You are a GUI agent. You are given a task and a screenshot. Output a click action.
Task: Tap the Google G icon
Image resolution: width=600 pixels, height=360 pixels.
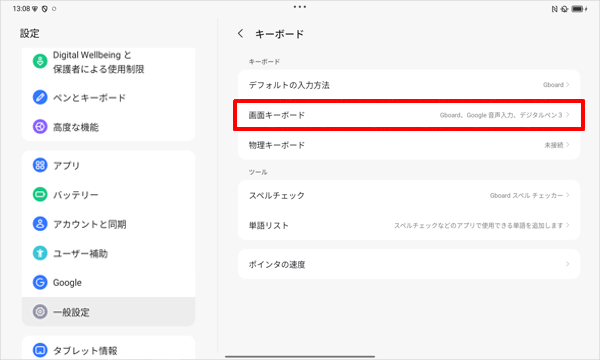click(x=40, y=282)
